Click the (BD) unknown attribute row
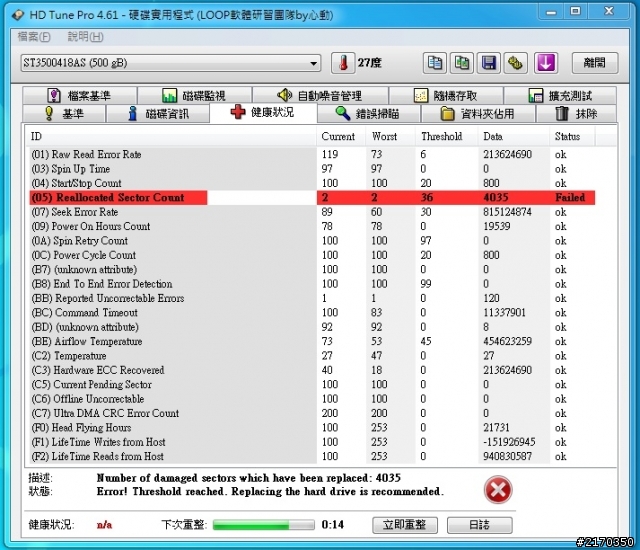This screenshot has height=550, width=640. (x=312, y=327)
